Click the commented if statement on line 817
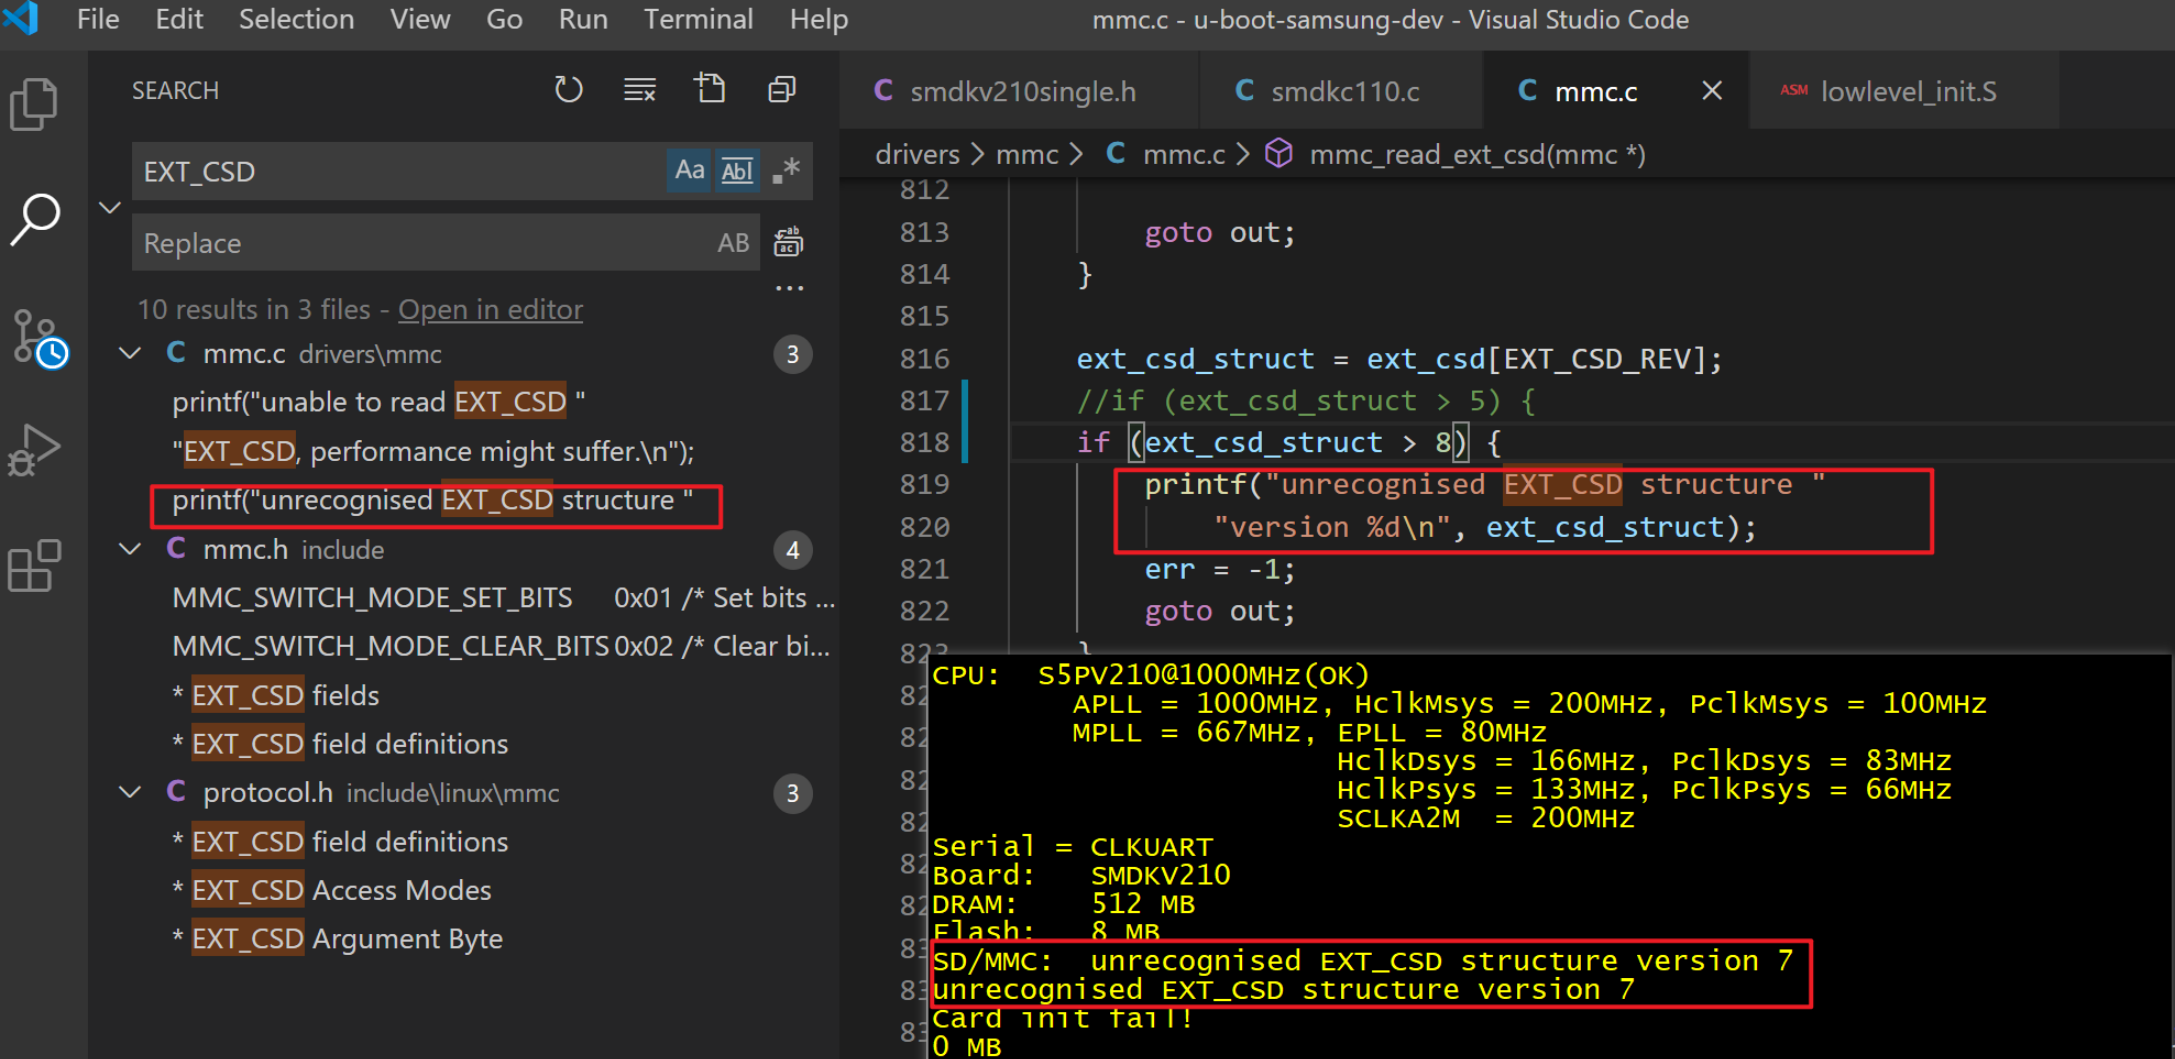 (1306, 400)
